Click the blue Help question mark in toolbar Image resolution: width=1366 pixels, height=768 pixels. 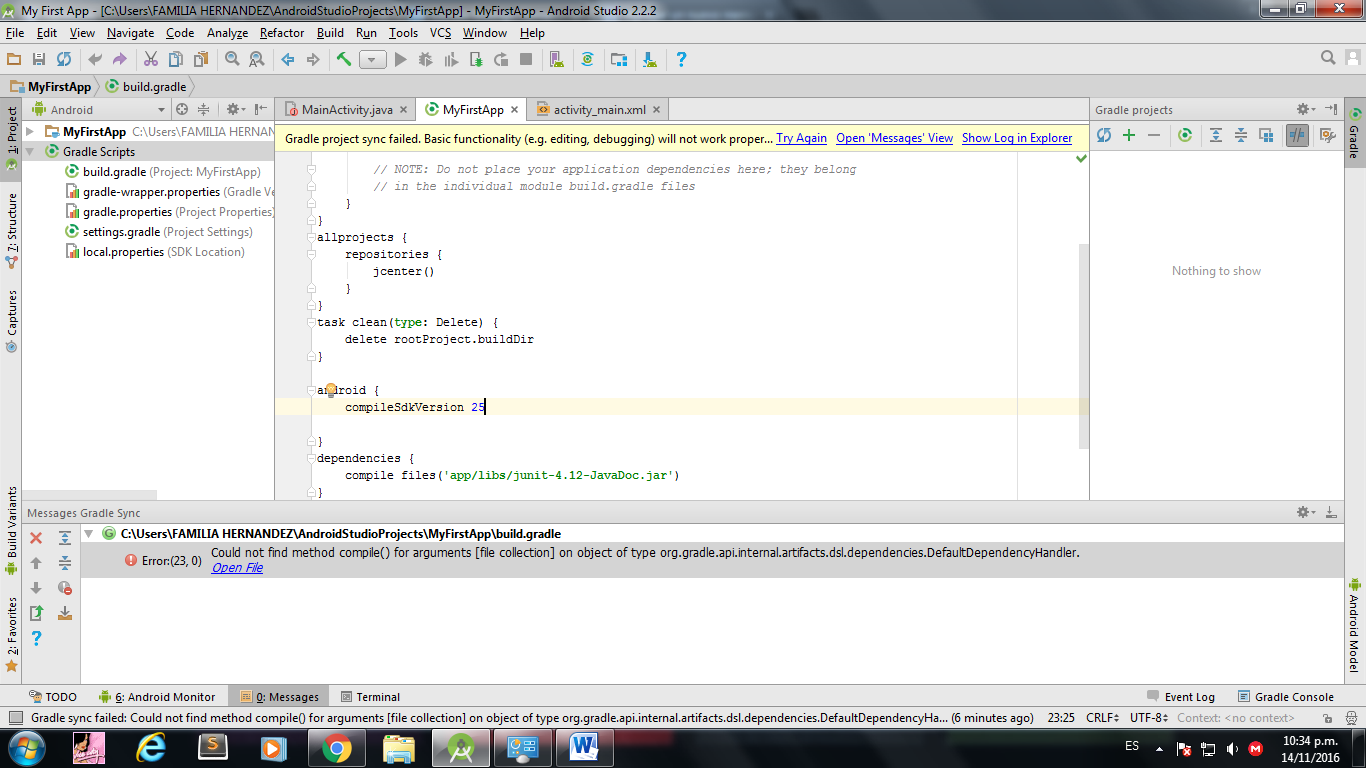(x=681, y=60)
